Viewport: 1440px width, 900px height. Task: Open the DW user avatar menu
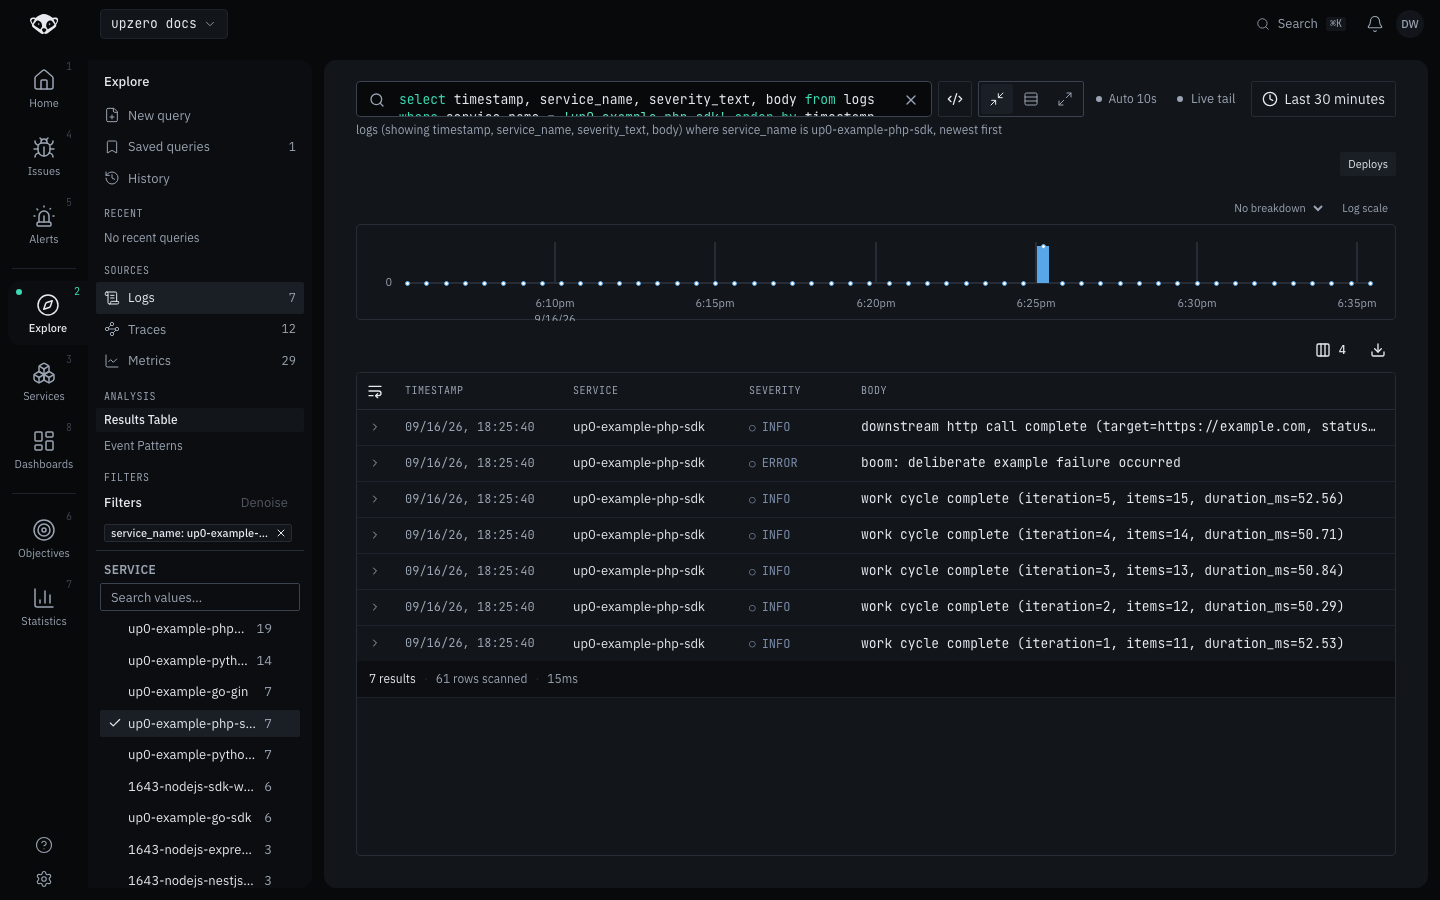click(1410, 24)
